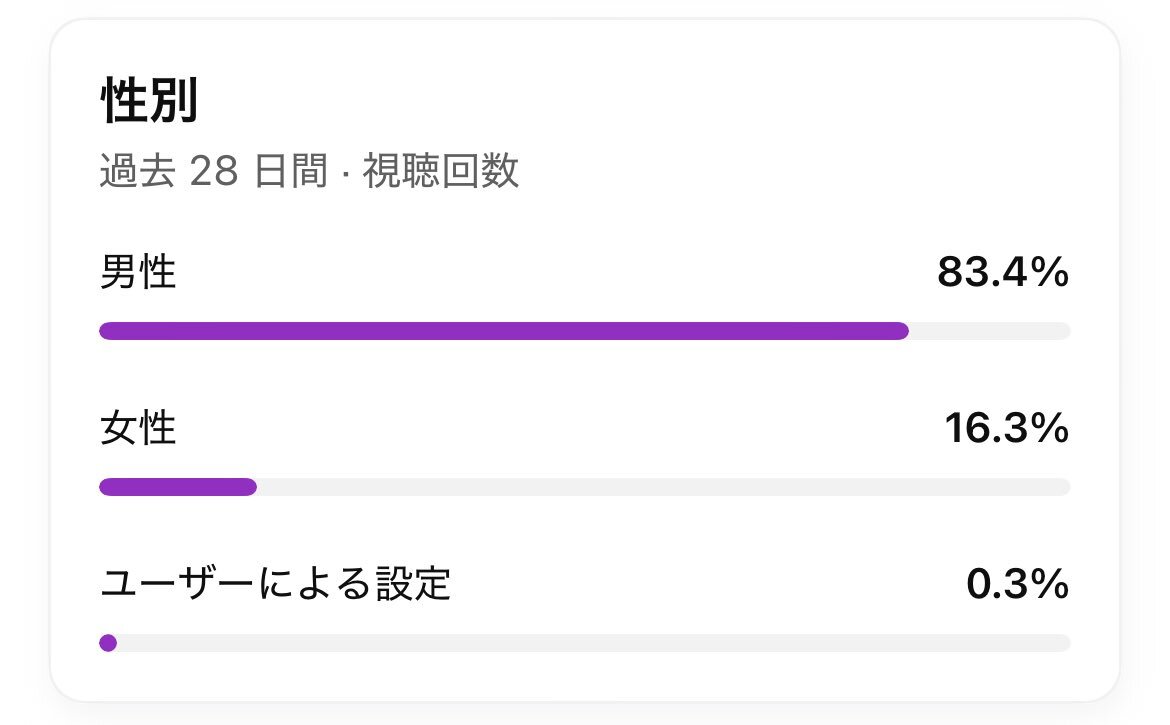Click the 設定 word in the last row label

coord(413,583)
